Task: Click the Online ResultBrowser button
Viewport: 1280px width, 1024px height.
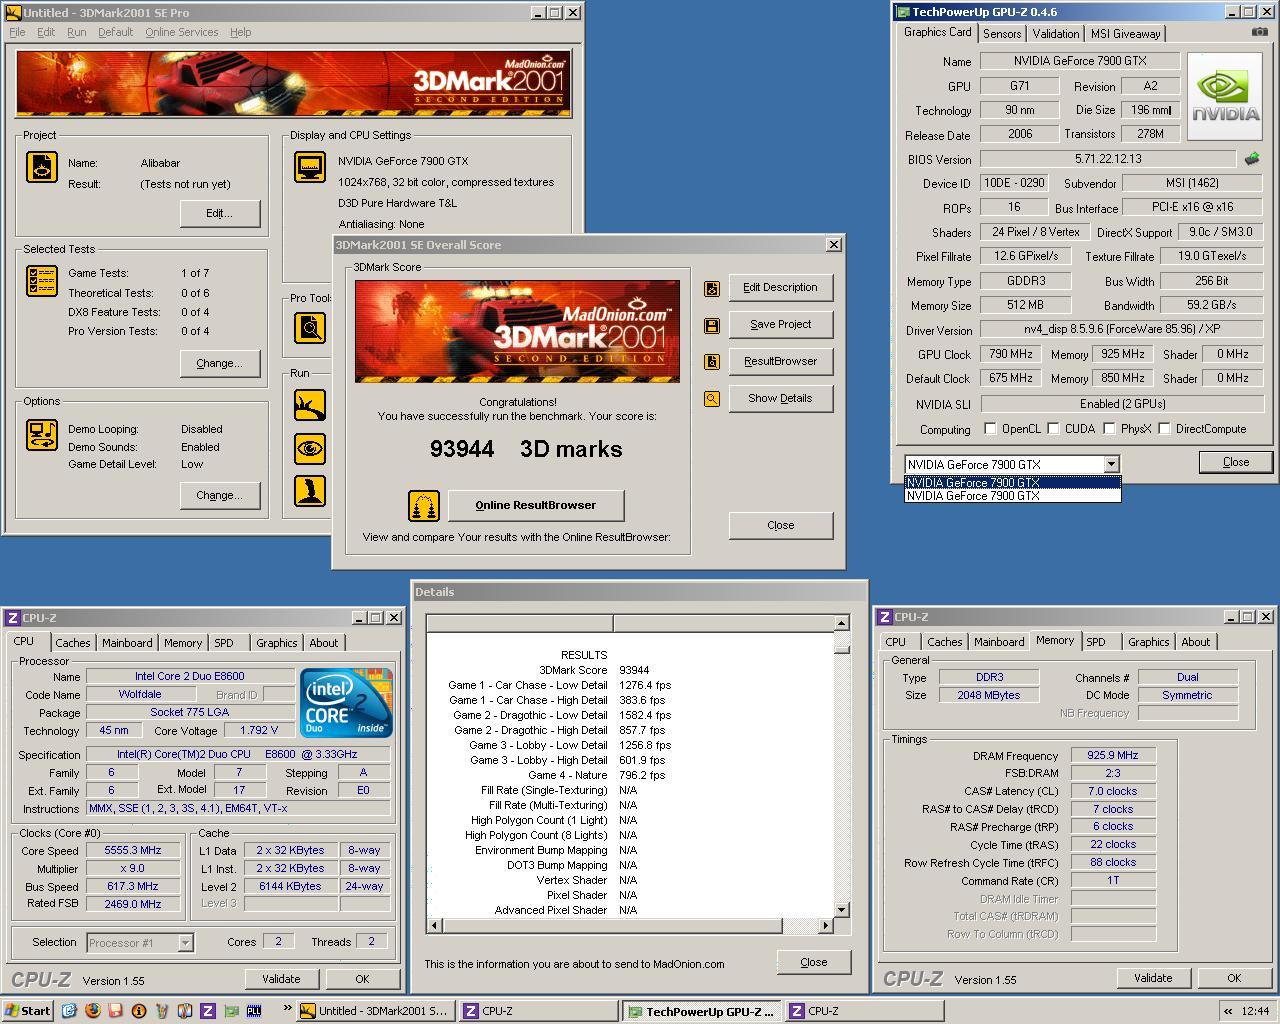Action: 536,505
